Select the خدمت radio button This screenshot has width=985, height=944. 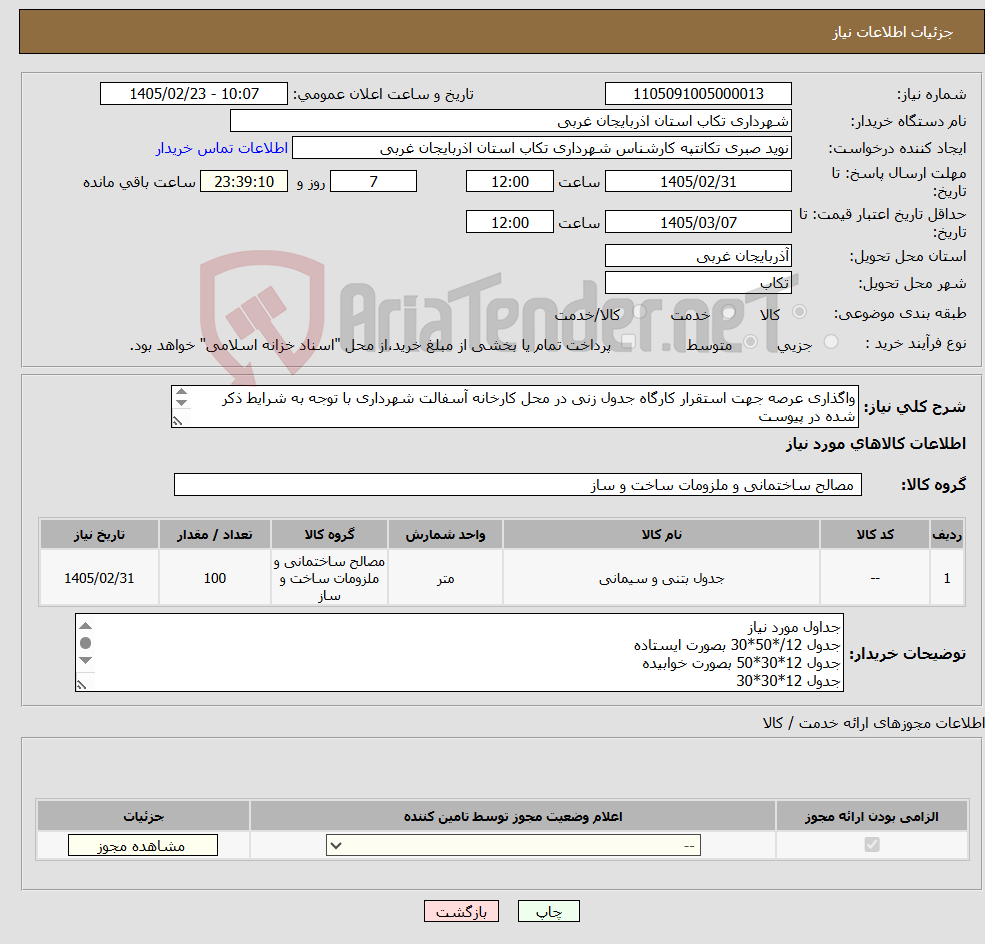point(729,312)
